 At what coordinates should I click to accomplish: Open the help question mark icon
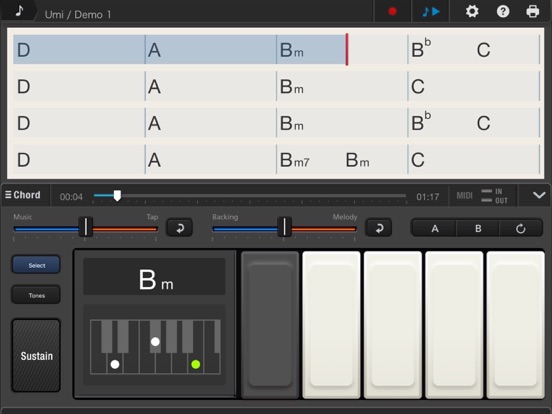click(x=503, y=12)
